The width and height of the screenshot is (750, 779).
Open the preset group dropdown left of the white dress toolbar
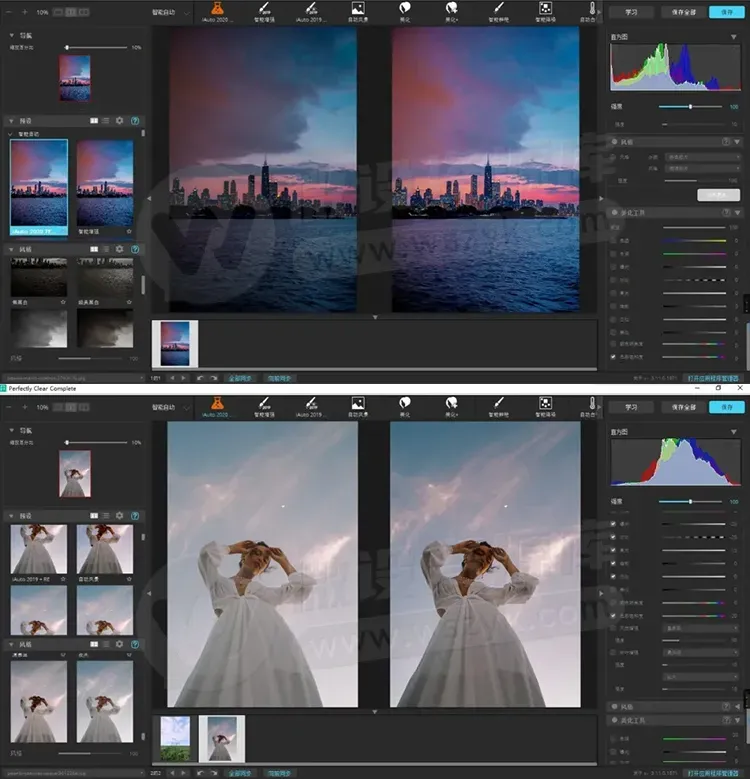point(170,407)
